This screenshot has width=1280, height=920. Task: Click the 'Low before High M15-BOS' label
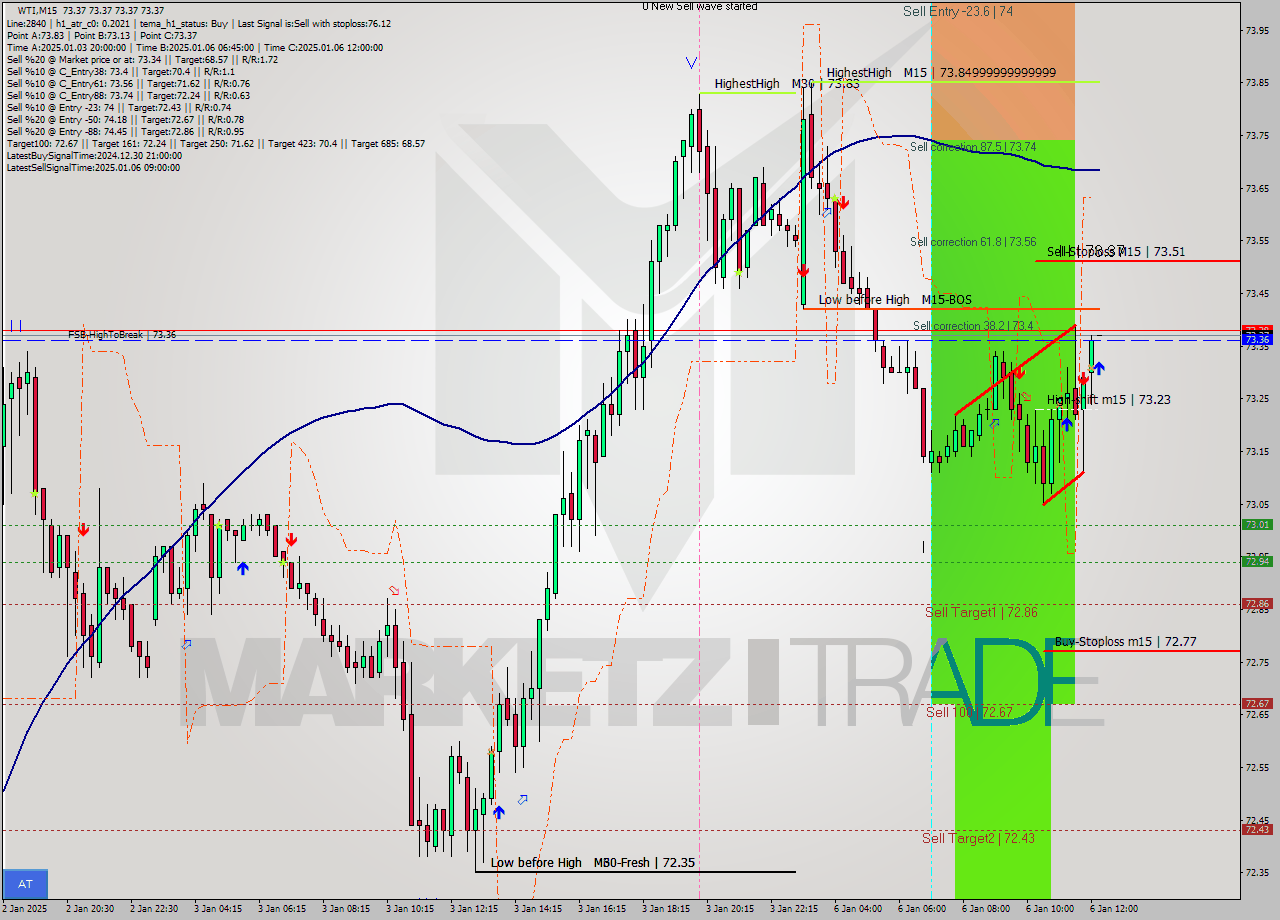(895, 299)
